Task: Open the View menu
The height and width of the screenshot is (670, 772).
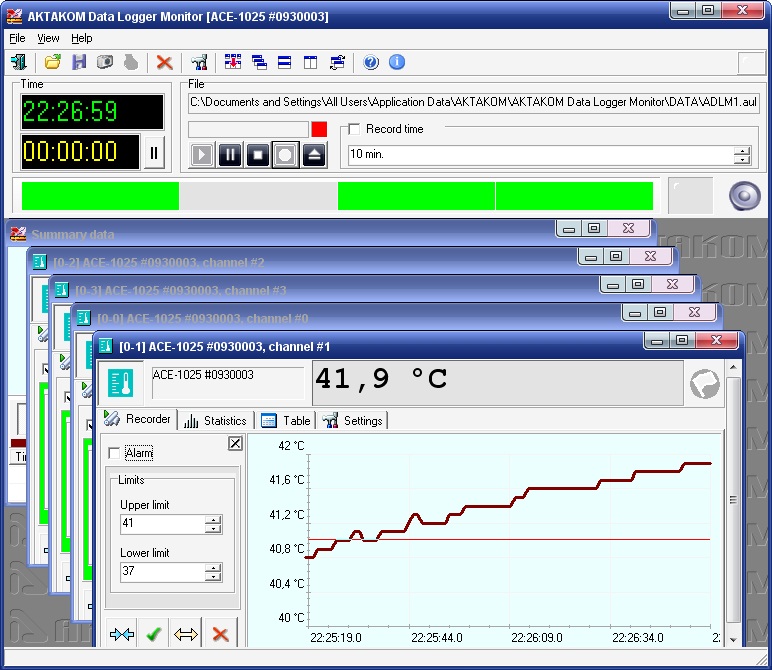Action: pos(48,38)
